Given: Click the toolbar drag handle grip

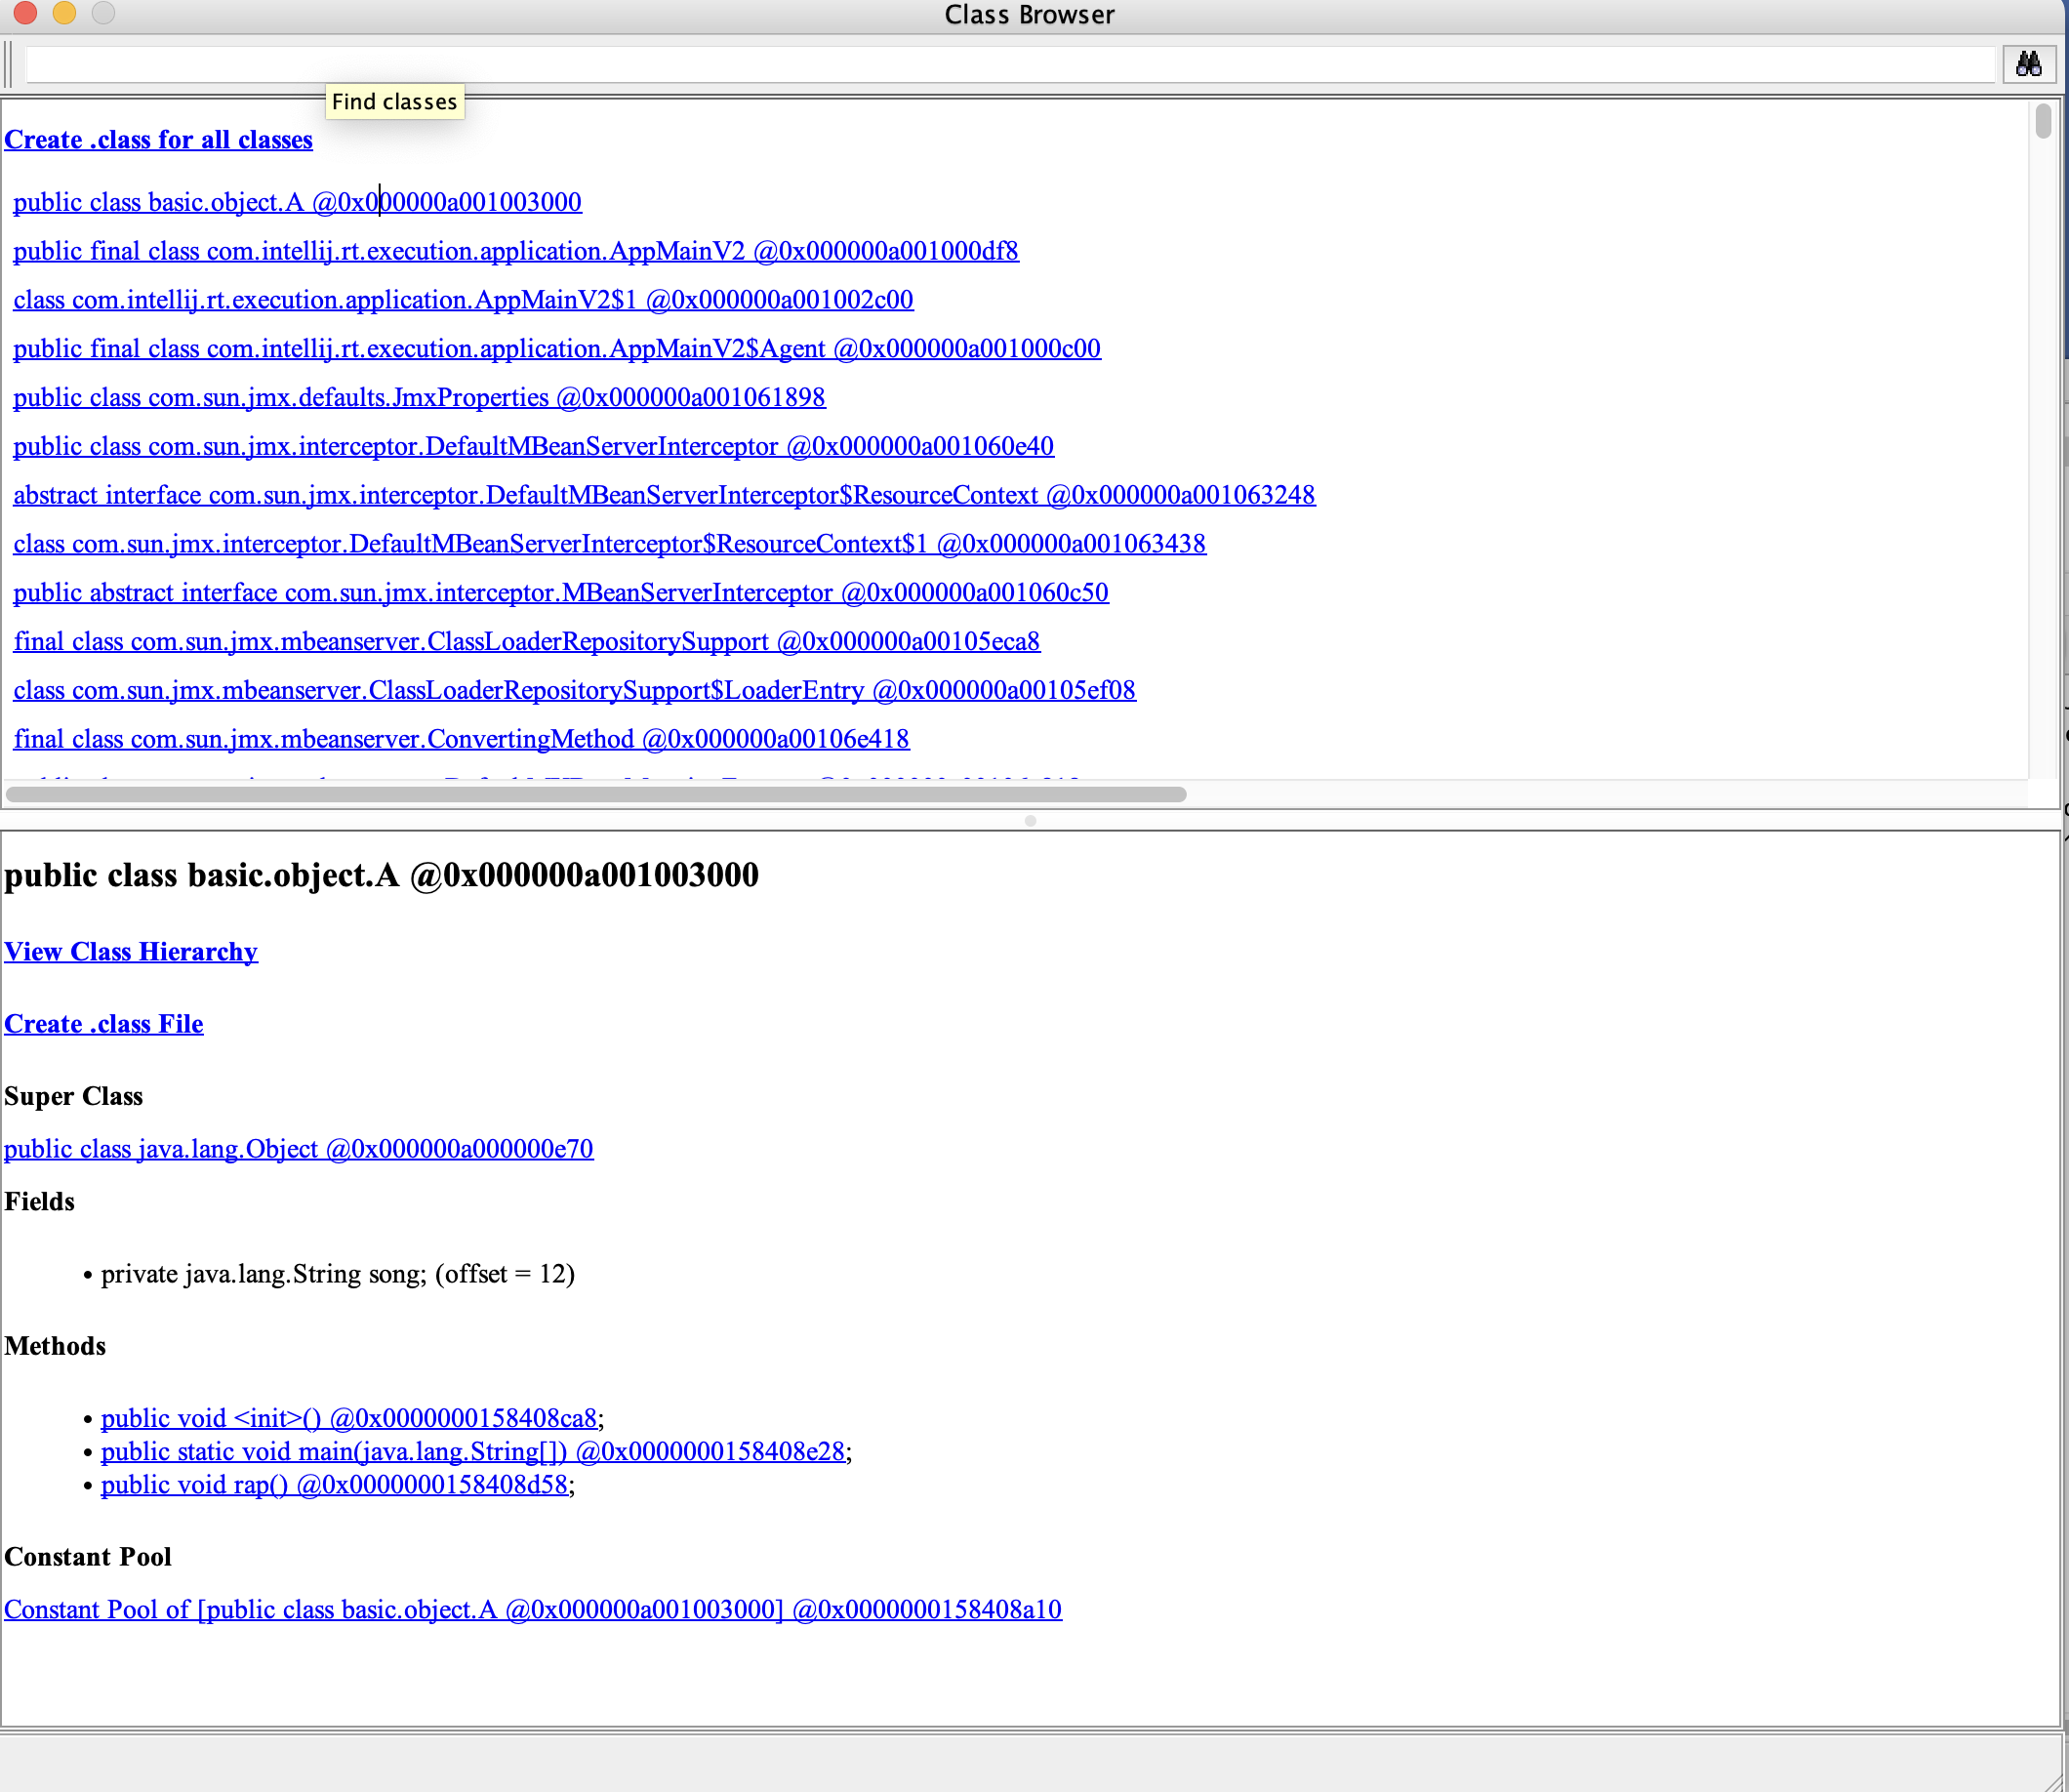Looking at the screenshot, I should (x=9, y=65).
